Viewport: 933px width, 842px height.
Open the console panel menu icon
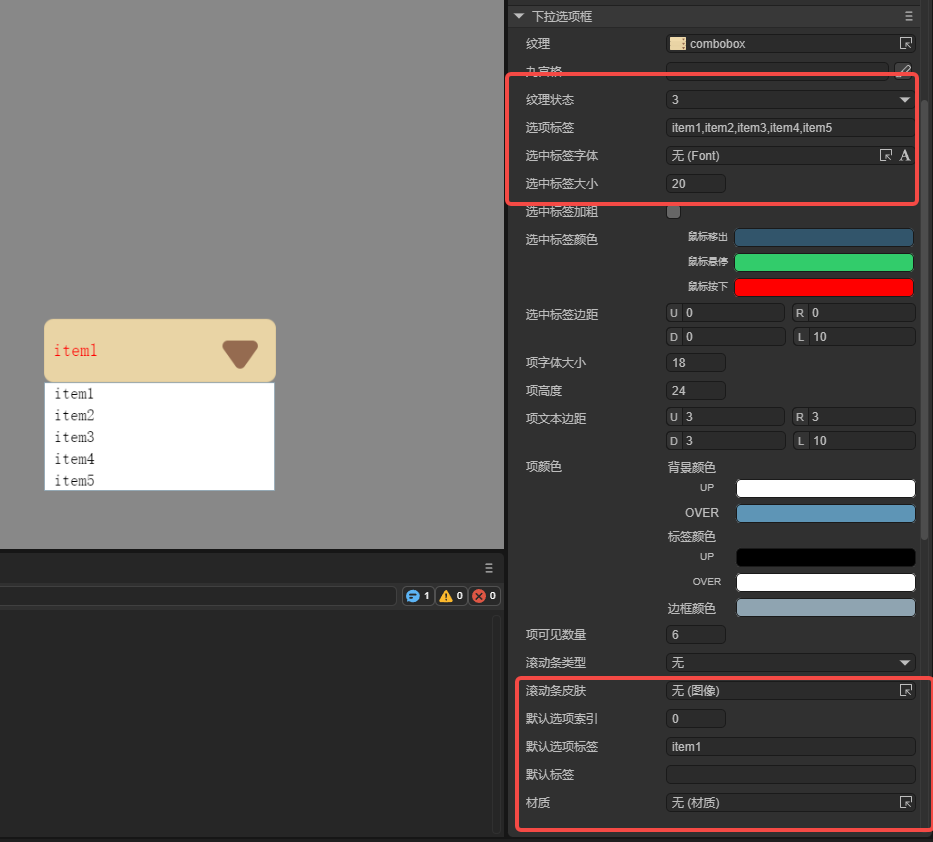[489, 567]
